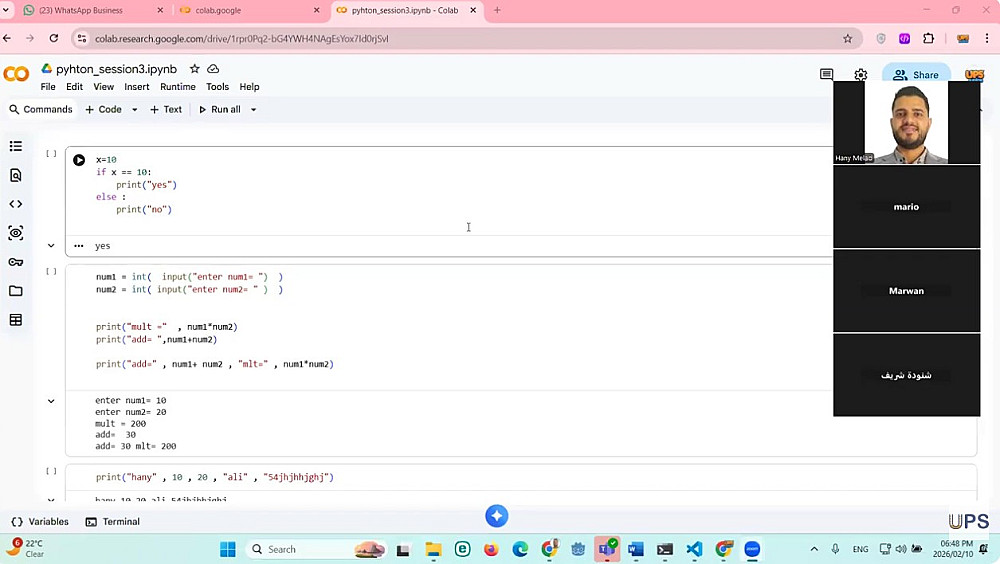Click the Marwan participant tile
The image size is (1000, 564).
pos(906,291)
